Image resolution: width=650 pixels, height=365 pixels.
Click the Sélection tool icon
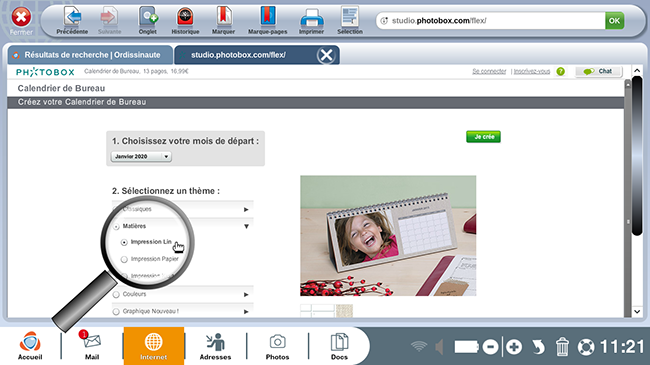(x=350, y=17)
